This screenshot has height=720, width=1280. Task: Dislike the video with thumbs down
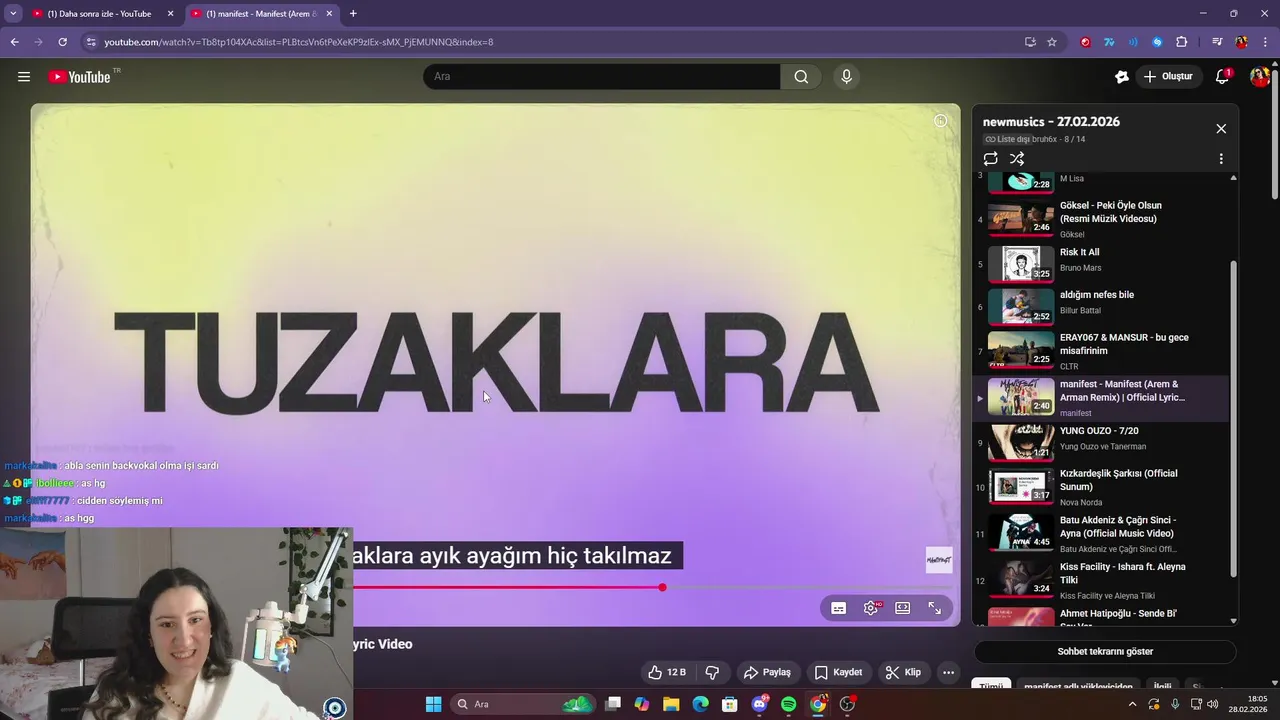[x=712, y=672]
